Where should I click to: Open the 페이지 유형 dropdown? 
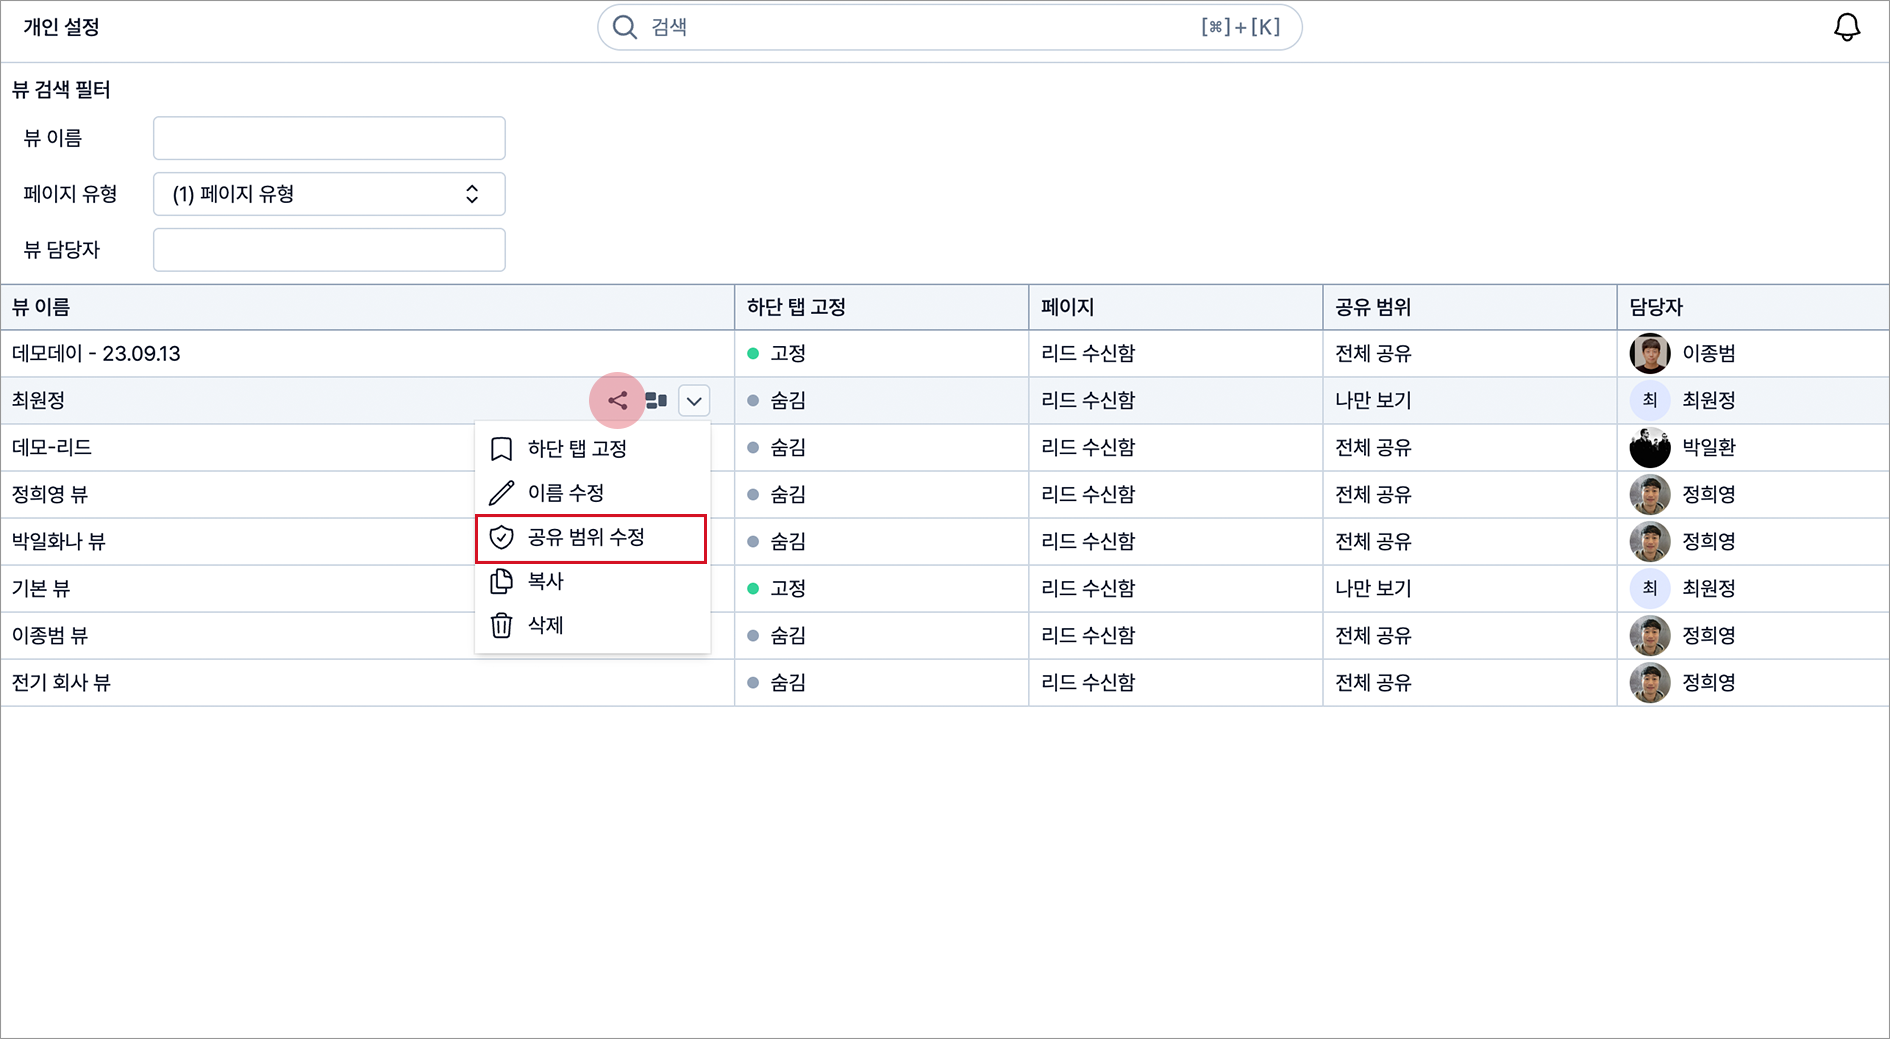click(329, 194)
